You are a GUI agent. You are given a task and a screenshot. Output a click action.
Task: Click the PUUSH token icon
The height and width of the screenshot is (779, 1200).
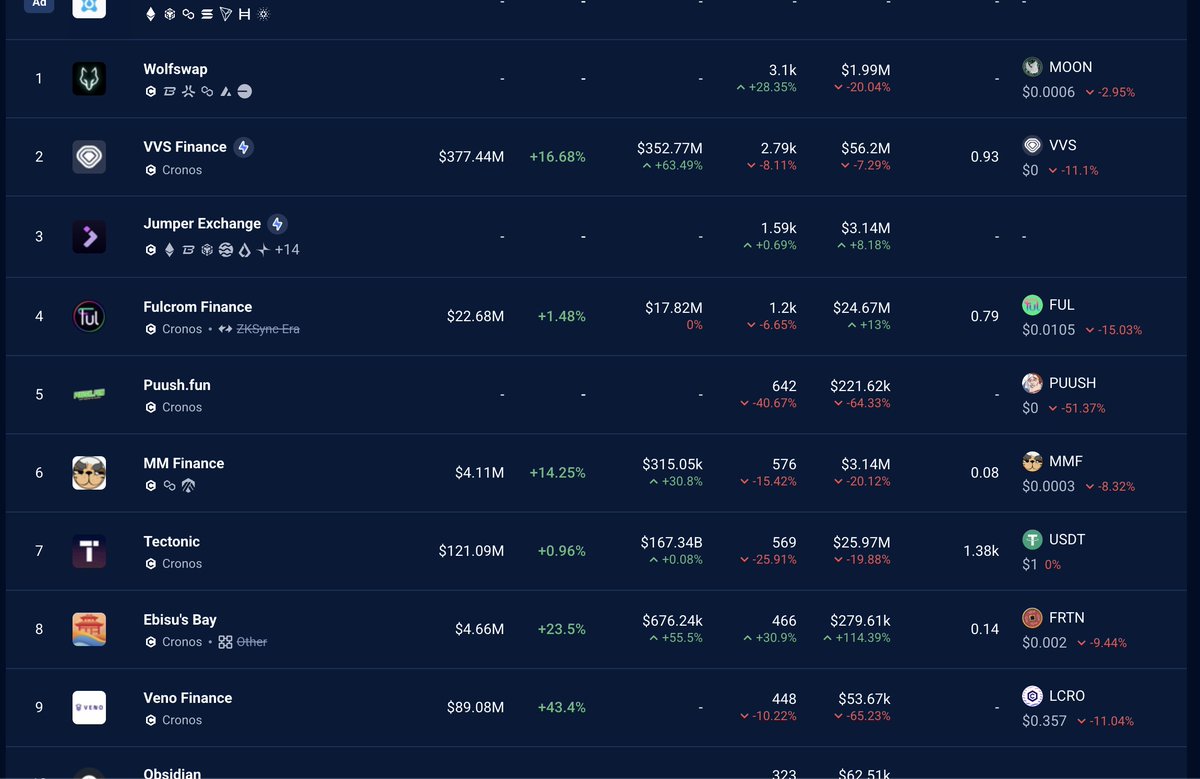tap(1032, 383)
